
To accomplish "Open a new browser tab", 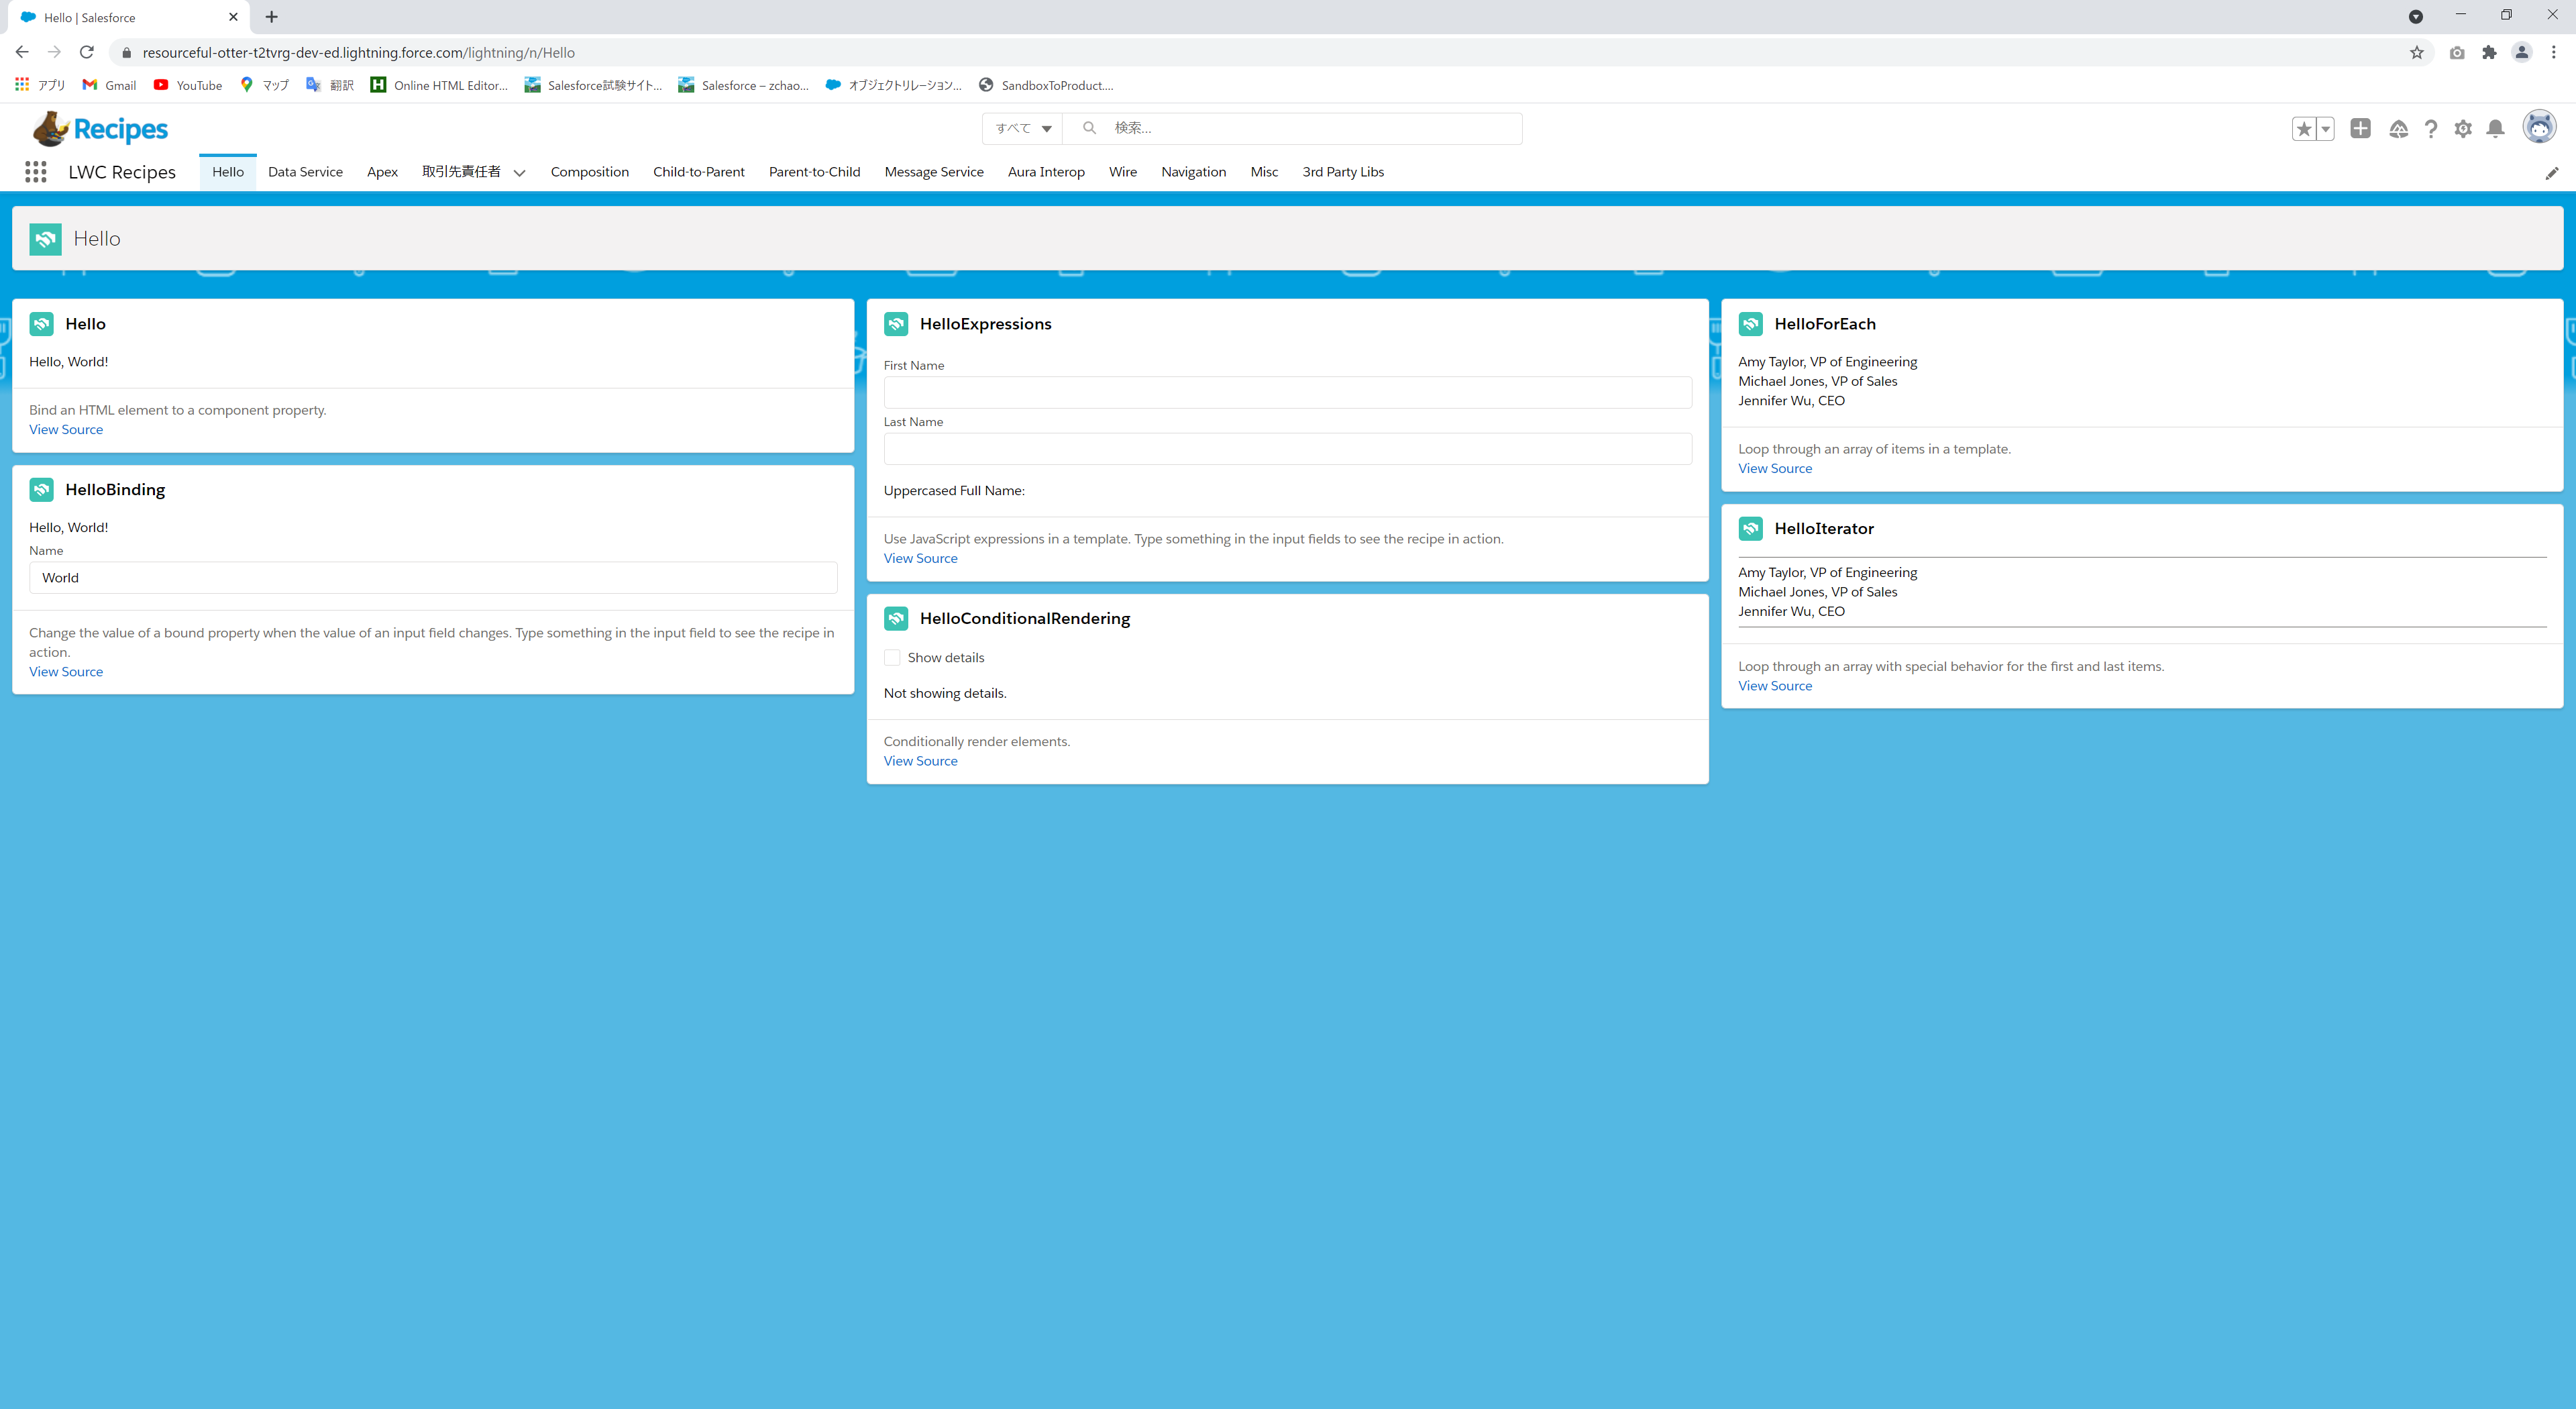I will click(272, 17).
